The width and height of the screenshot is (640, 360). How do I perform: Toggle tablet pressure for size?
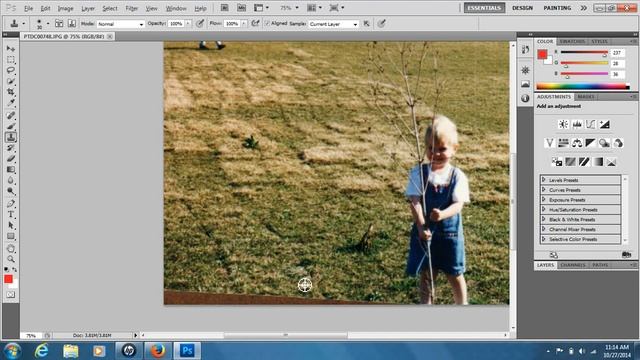pyautogui.click(x=381, y=24)
